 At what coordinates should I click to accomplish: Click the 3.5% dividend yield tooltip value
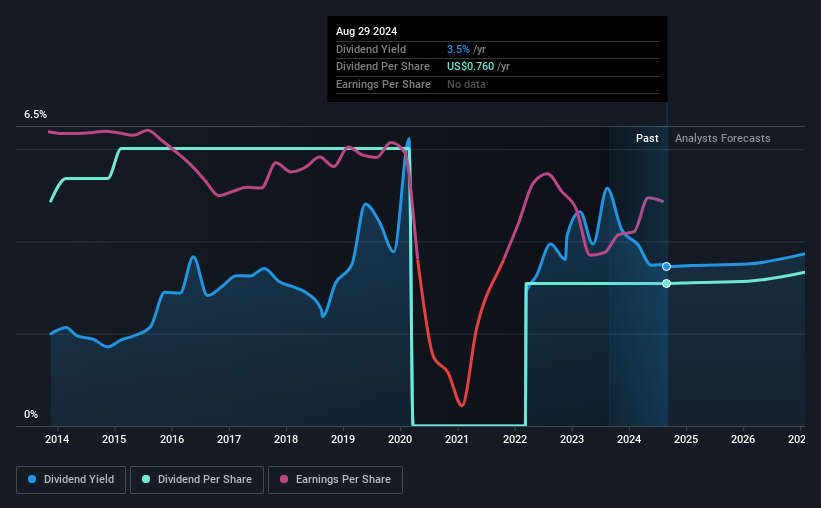coord(458,49)
